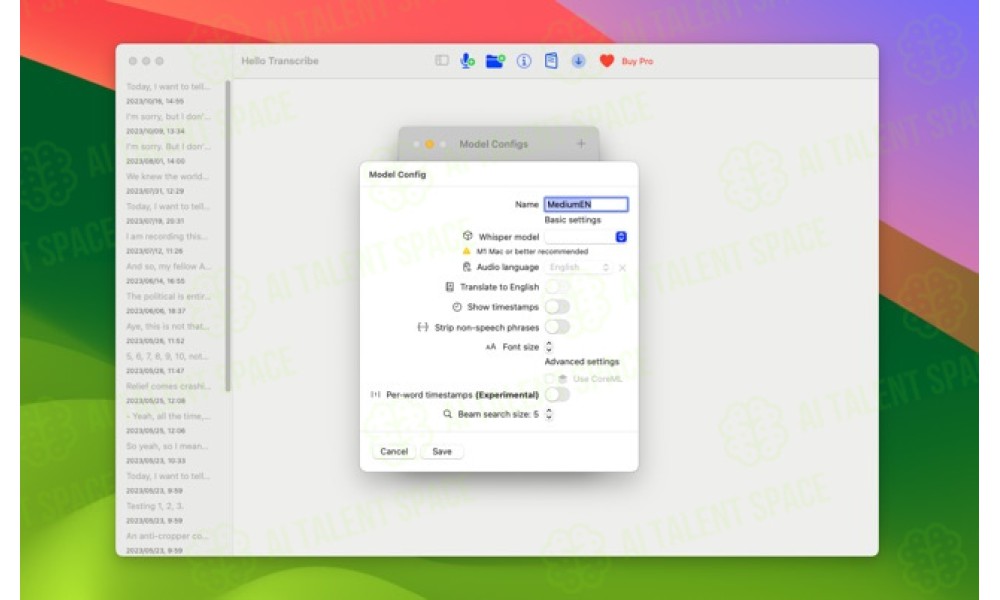The image size is (1000, 600).
Task: Open the Whisper model dropdown
Action: (x=585, y=237)
